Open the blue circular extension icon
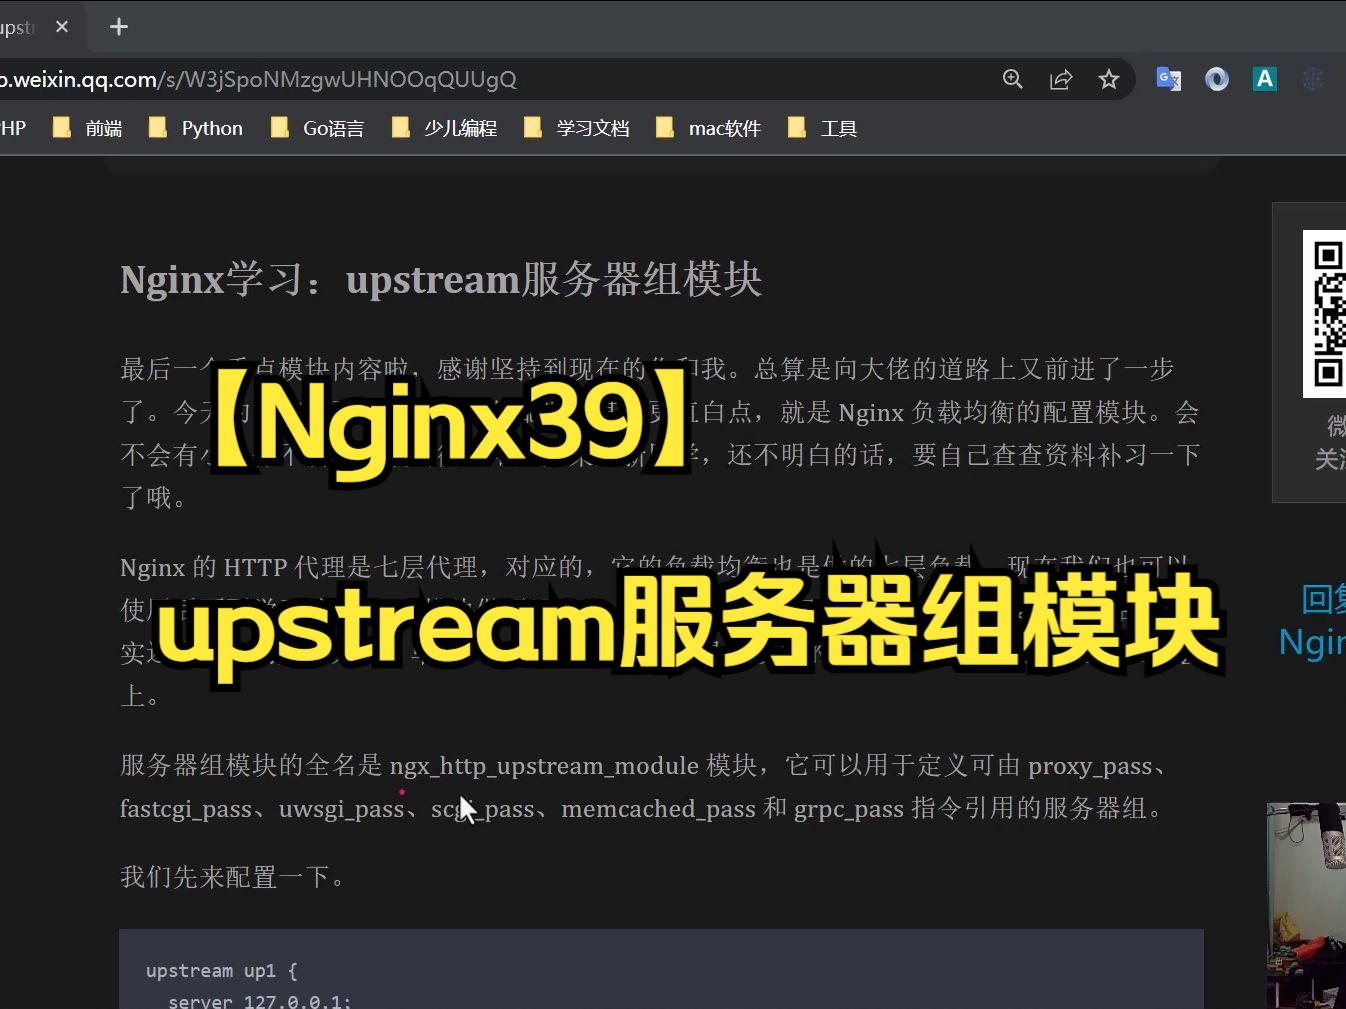This screenshot has width=1346, height=1009. [1217, 79]
